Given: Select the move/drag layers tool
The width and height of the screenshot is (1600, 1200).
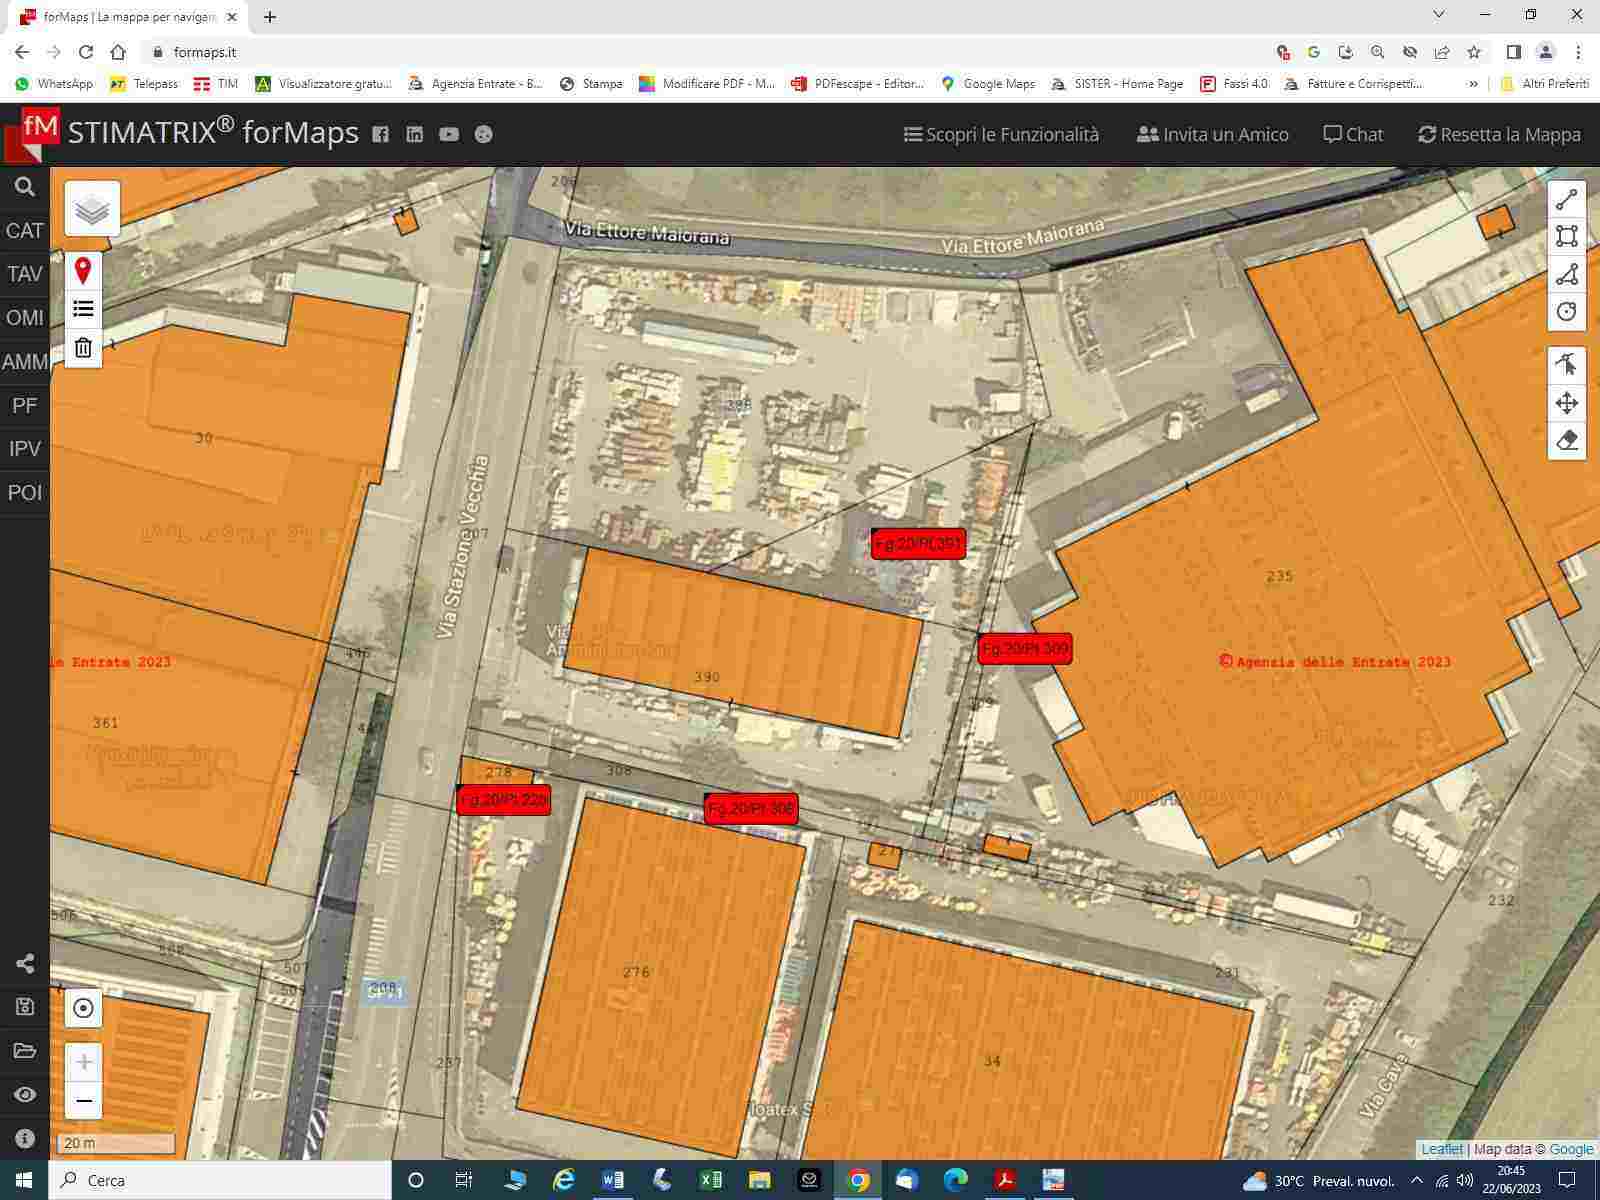Looking at the screenshot, I should pos(1566,403).
